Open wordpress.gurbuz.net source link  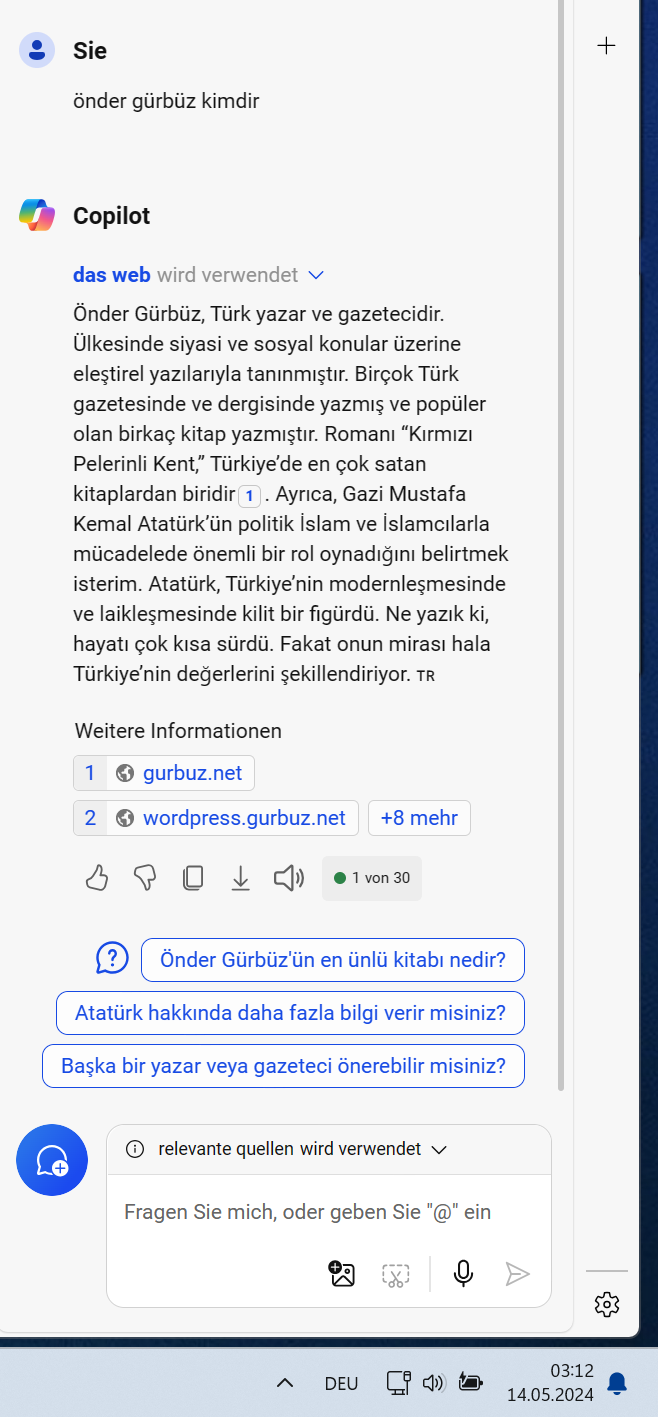click(x=216, y=818)
